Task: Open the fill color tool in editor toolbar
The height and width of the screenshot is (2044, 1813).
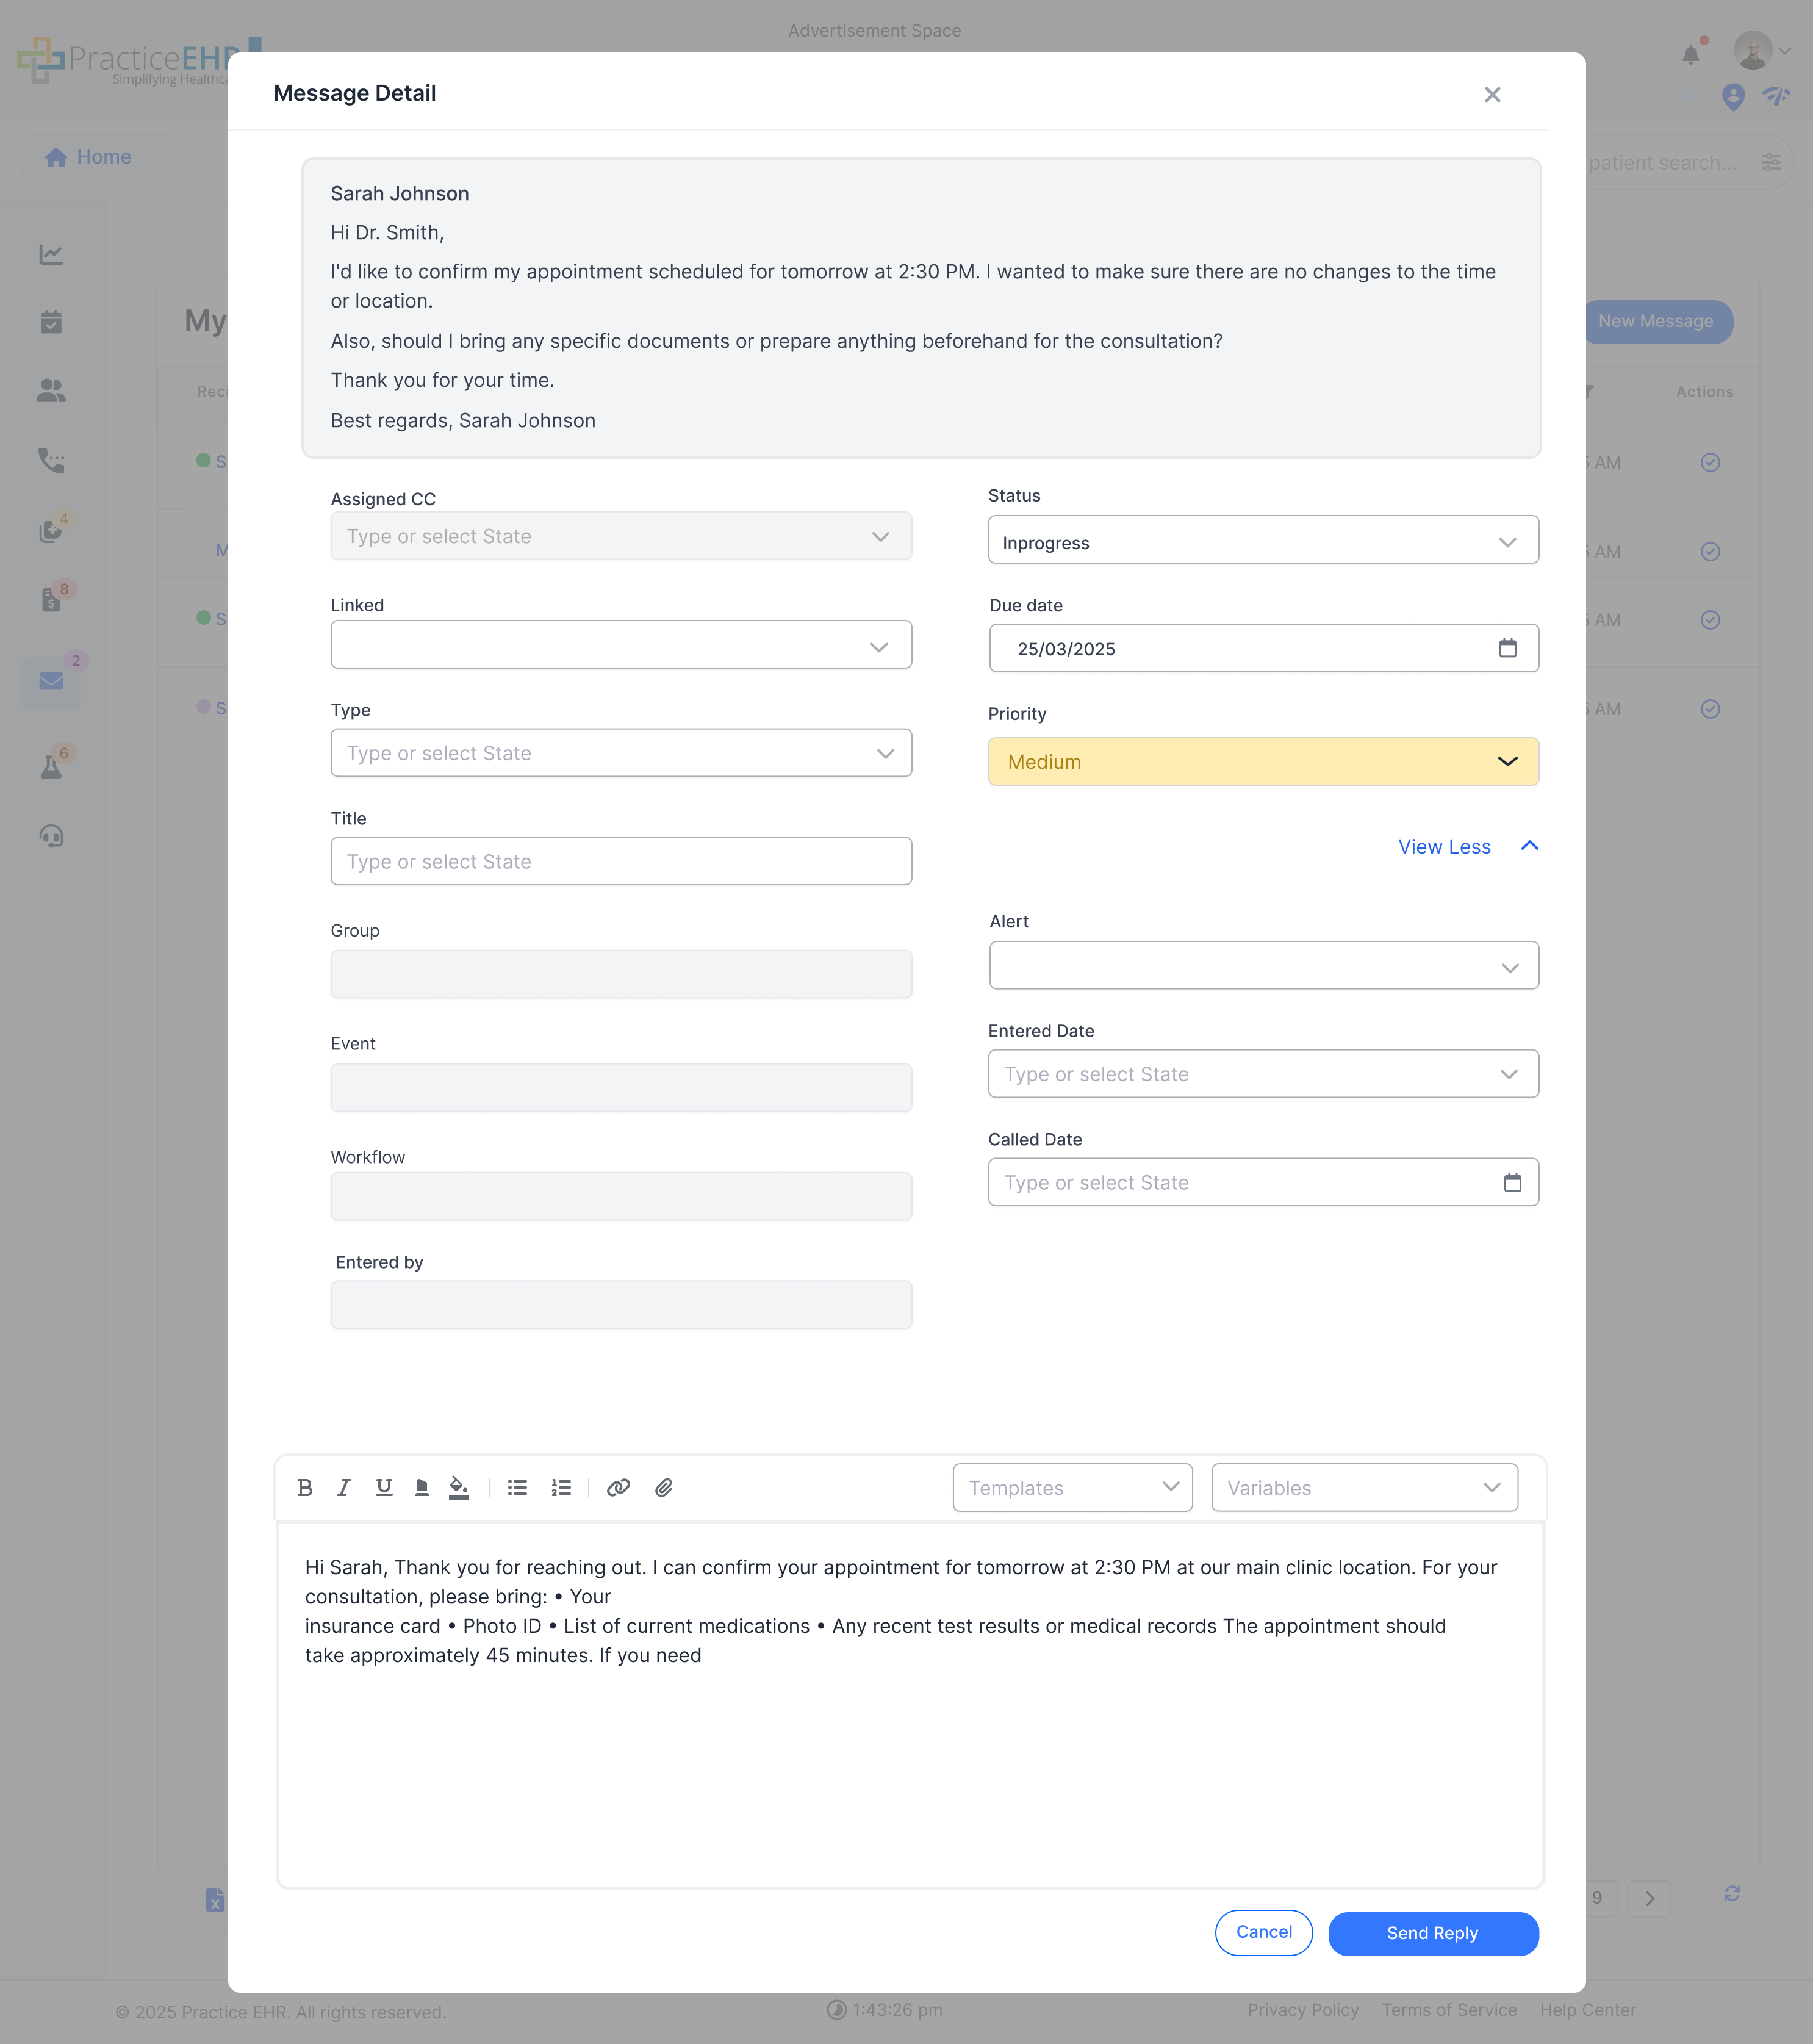Action: point(459,1487)
